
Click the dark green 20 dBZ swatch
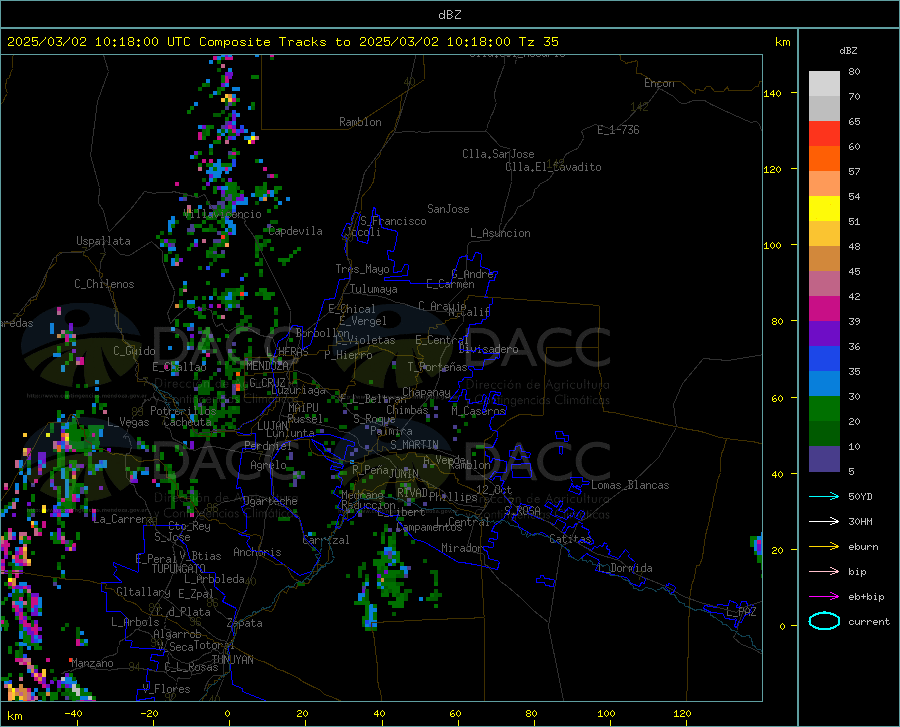click(x=824, y=434)
